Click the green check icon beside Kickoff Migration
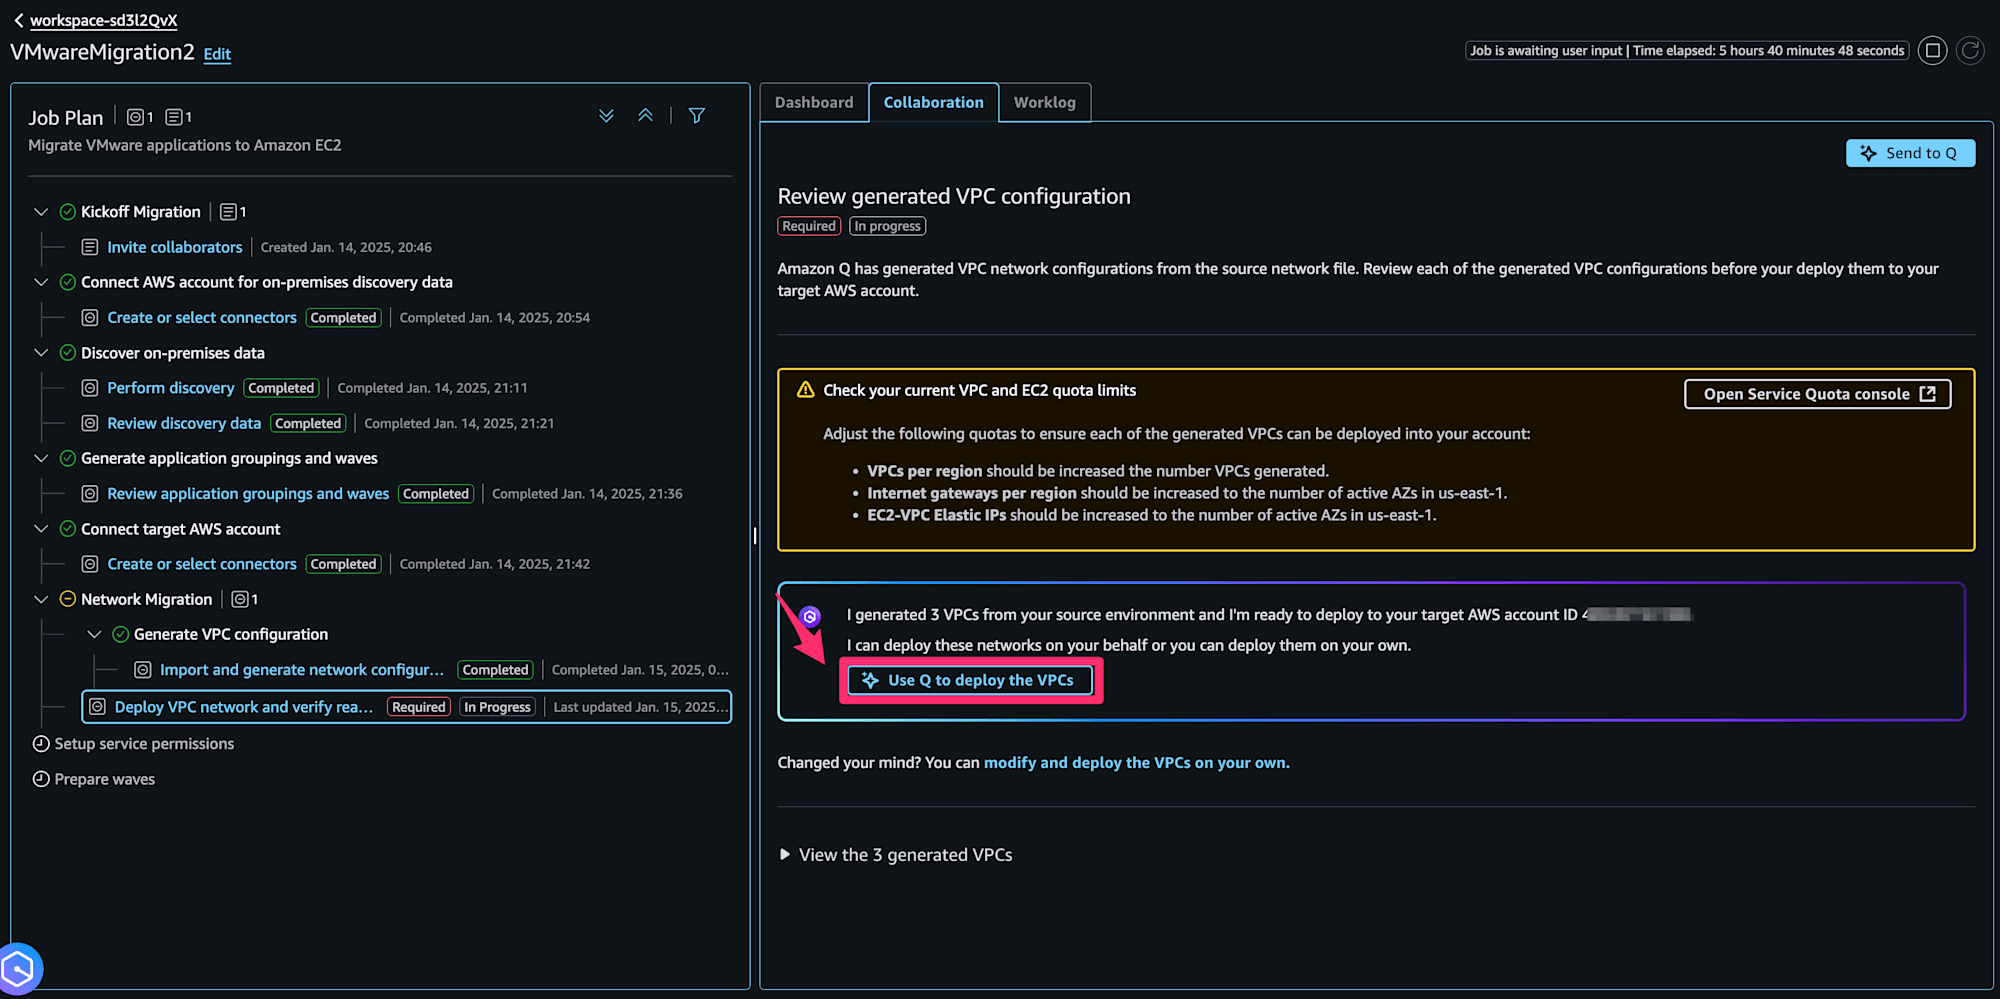 [68, 212]
